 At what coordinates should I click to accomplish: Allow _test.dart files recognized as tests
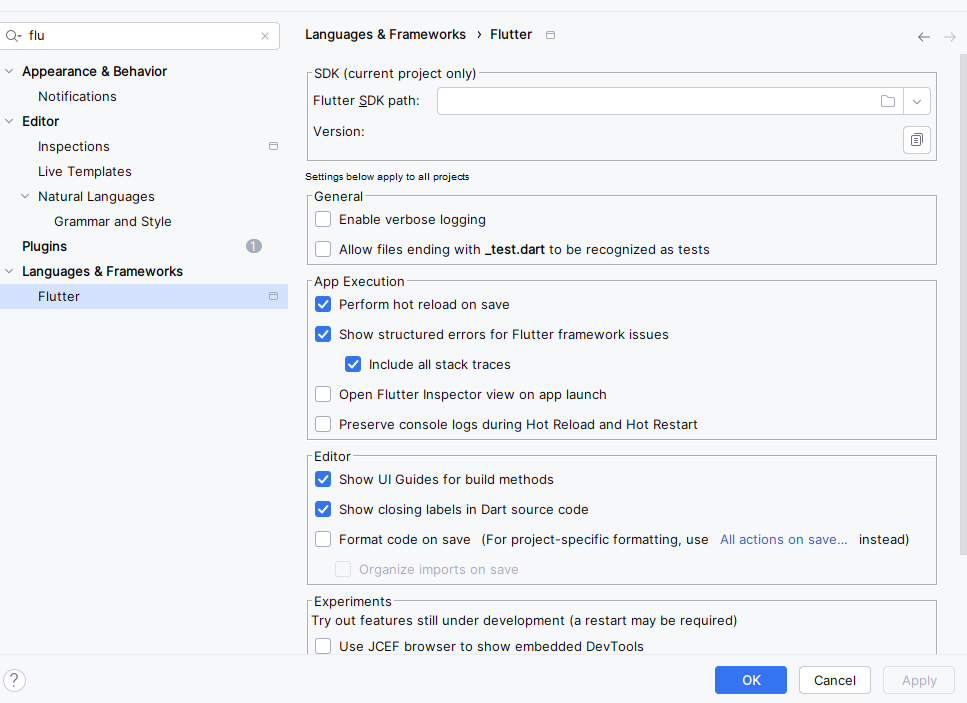point(323,249)
